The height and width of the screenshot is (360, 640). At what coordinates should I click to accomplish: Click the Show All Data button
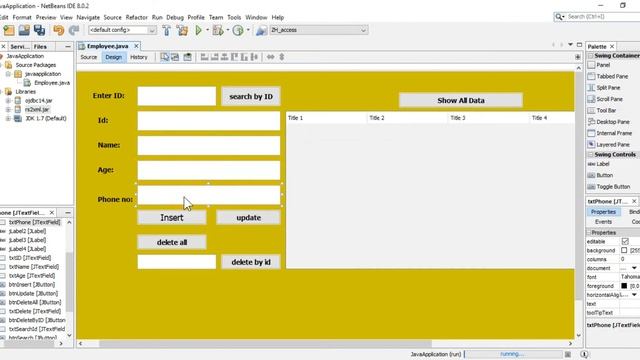[x=461, y=100]
